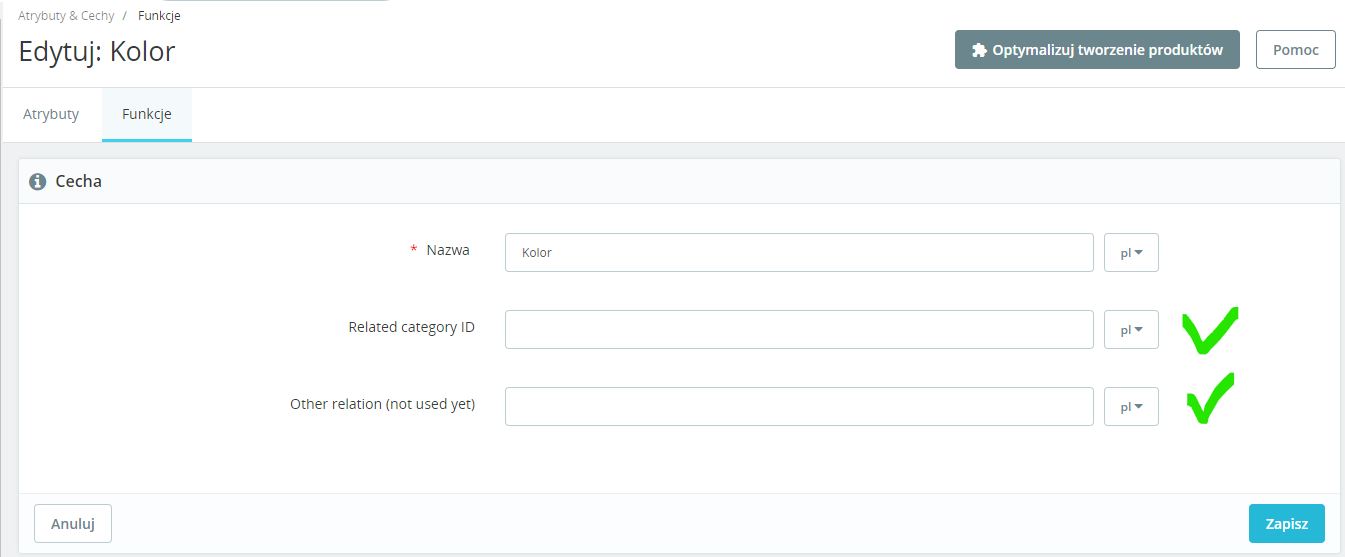1345x557 pixels.
Task: Go to Atrybuty & Cechy breadcrumb link
Action: point(66,16)
